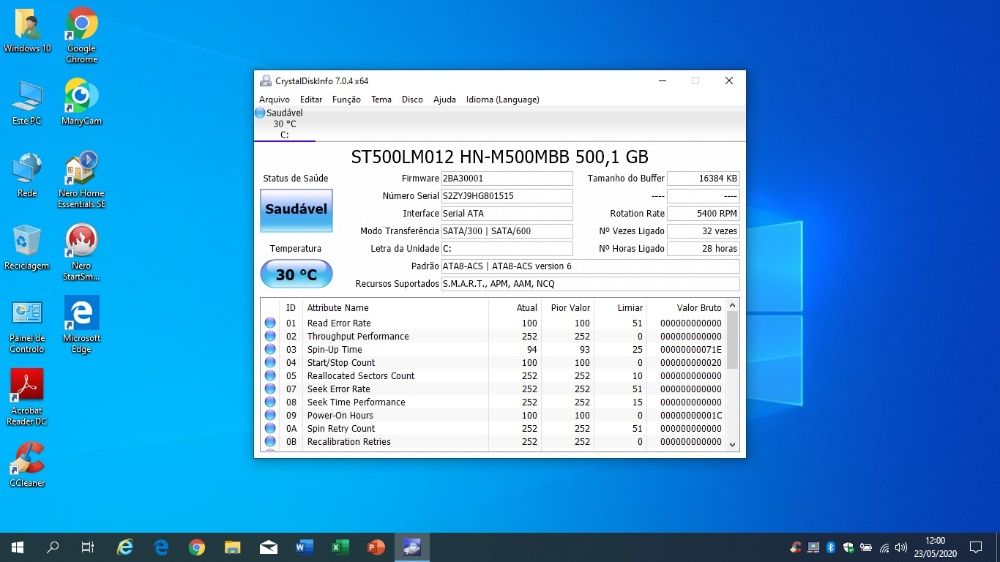Click the SMART list scroll up arrow
This screenshot has width=1000, height=562.
[x=732, y=306]
